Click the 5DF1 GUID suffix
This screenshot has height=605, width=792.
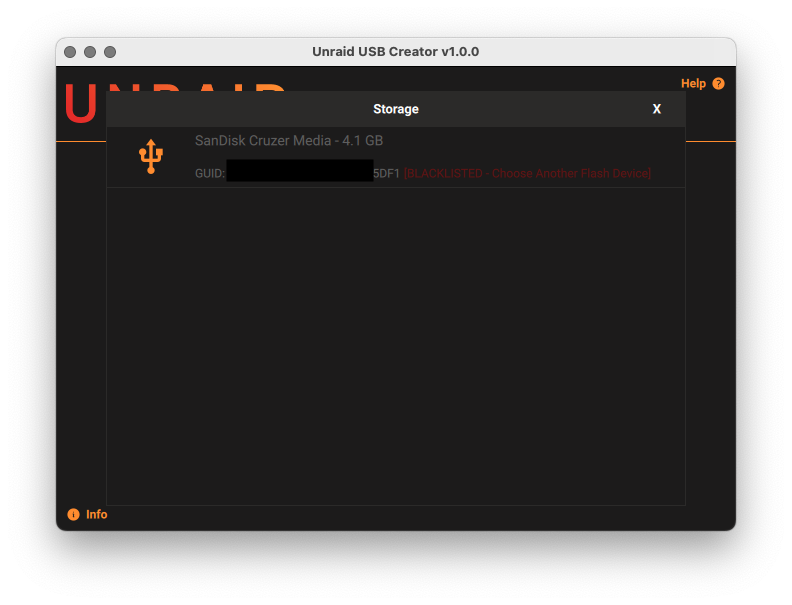pyautogui.click(x=387, y=174)
